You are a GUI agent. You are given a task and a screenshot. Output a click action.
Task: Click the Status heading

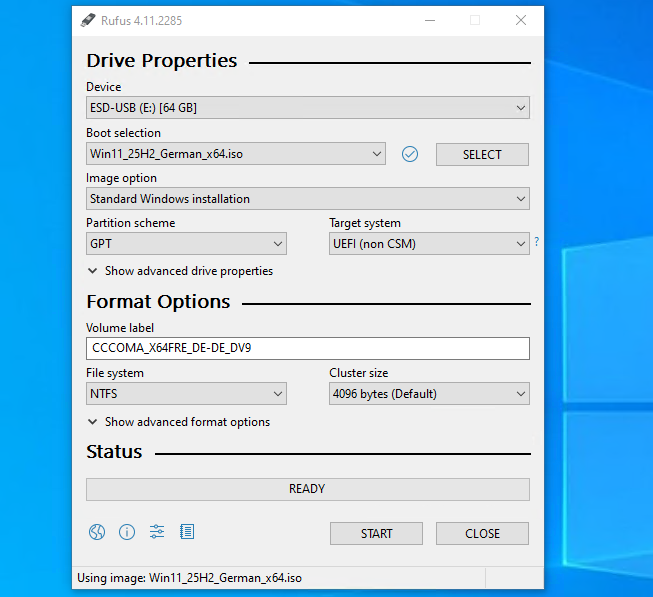(x=114, y=452)
